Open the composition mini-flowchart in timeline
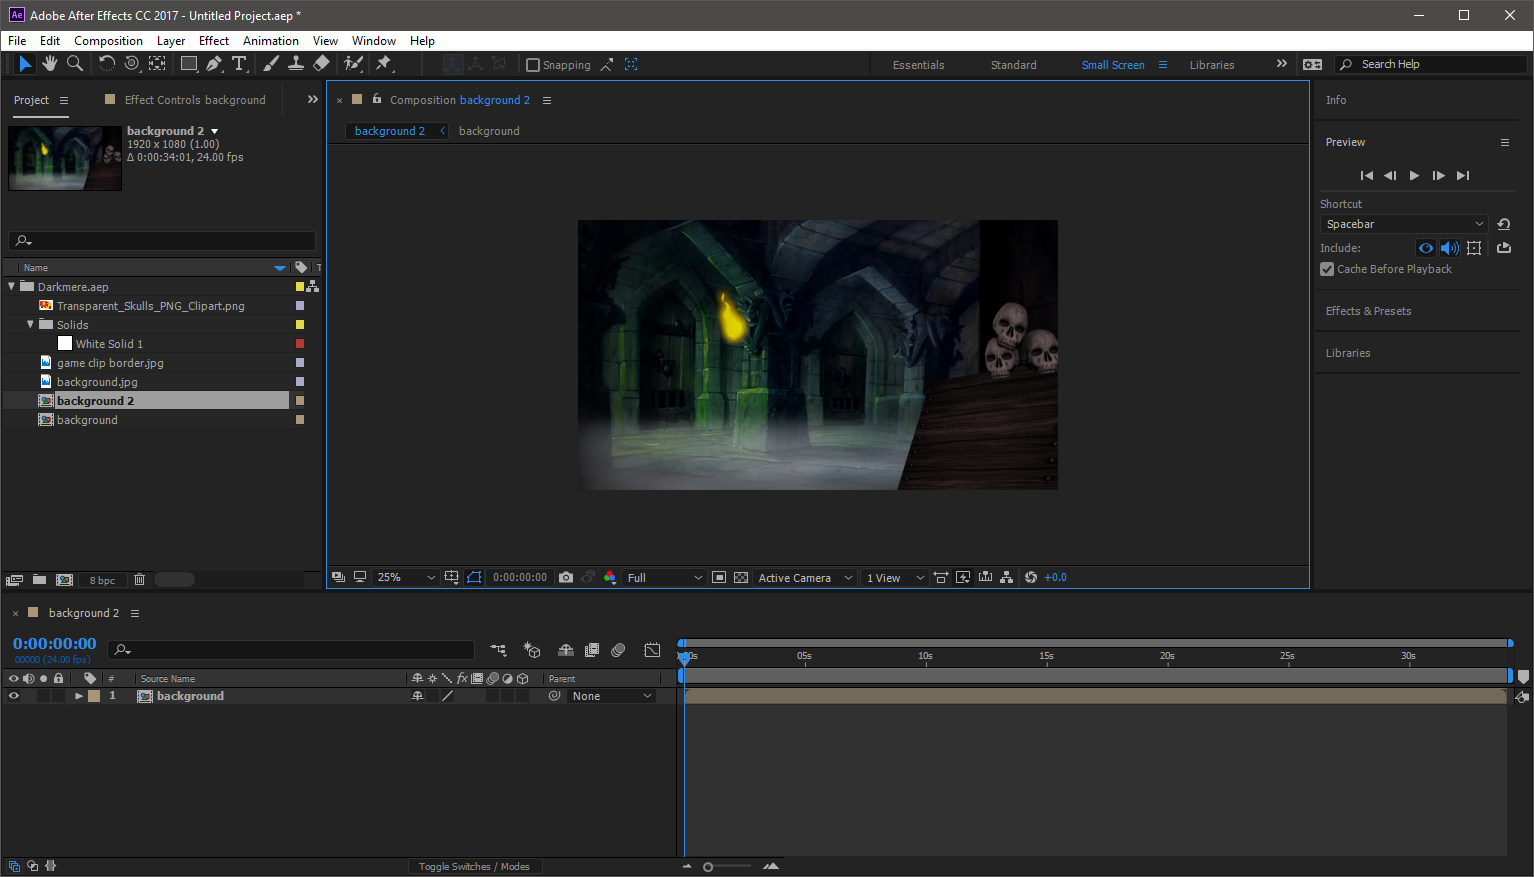Image resolution: width=1534 pixels, height=877 pixels. pos(498,650)
